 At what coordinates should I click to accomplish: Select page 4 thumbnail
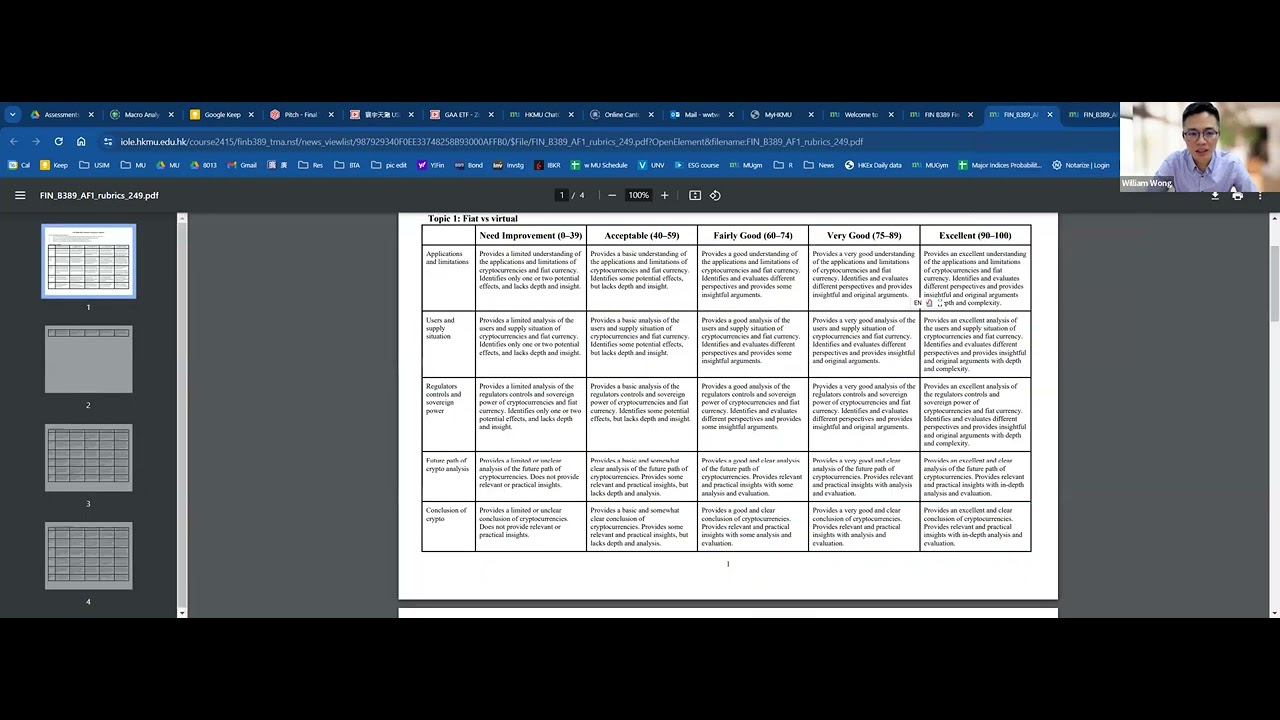88,555
